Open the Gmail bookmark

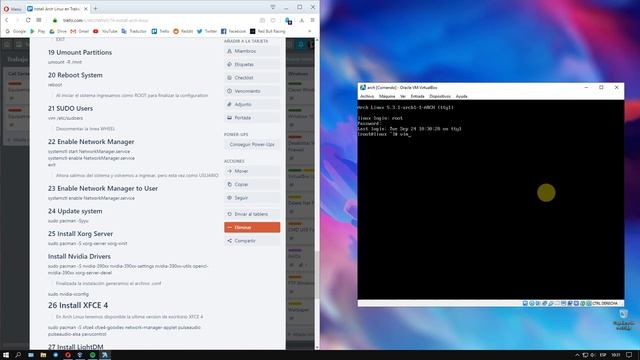click(x=80, y=31)
